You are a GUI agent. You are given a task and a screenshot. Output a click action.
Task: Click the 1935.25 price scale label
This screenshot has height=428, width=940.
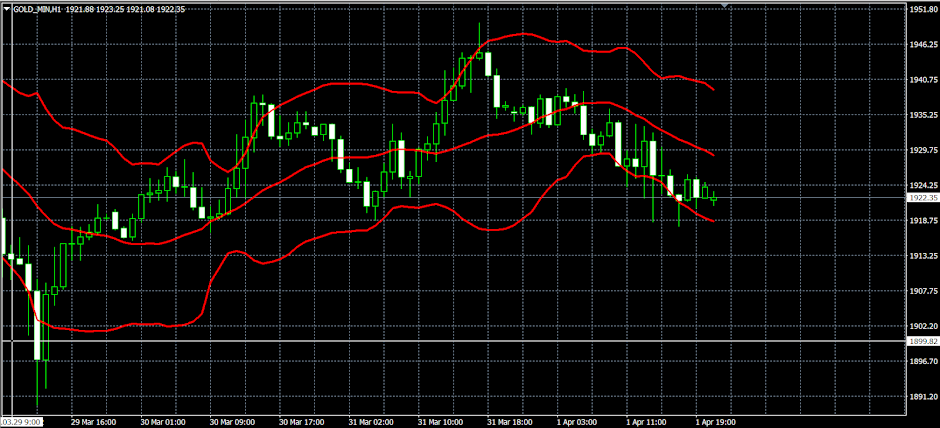924,115
